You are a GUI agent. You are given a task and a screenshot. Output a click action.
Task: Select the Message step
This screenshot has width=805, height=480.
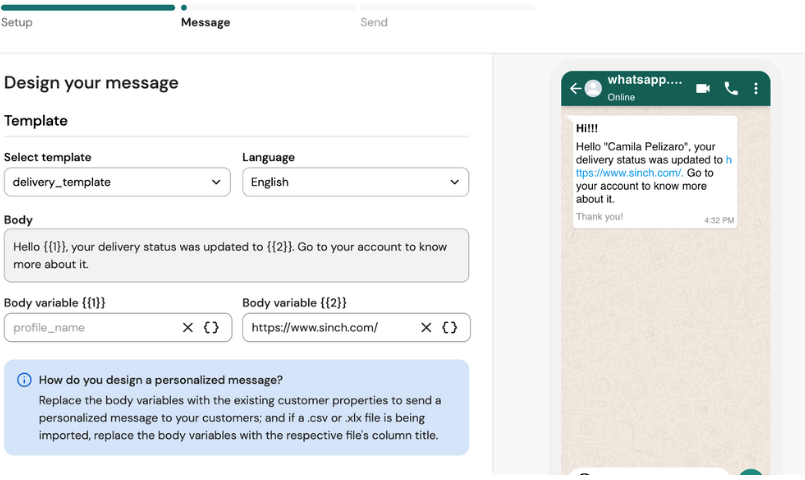point(205,22)
